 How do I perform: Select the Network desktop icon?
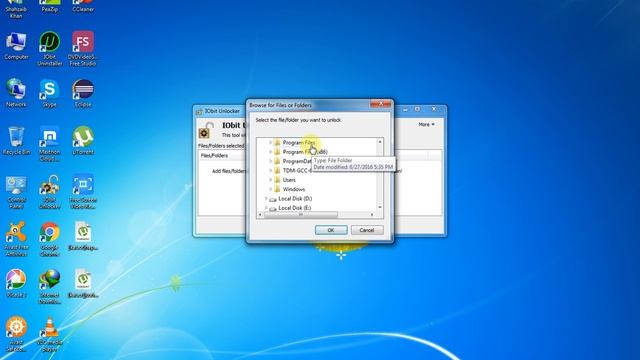point(16,93)
